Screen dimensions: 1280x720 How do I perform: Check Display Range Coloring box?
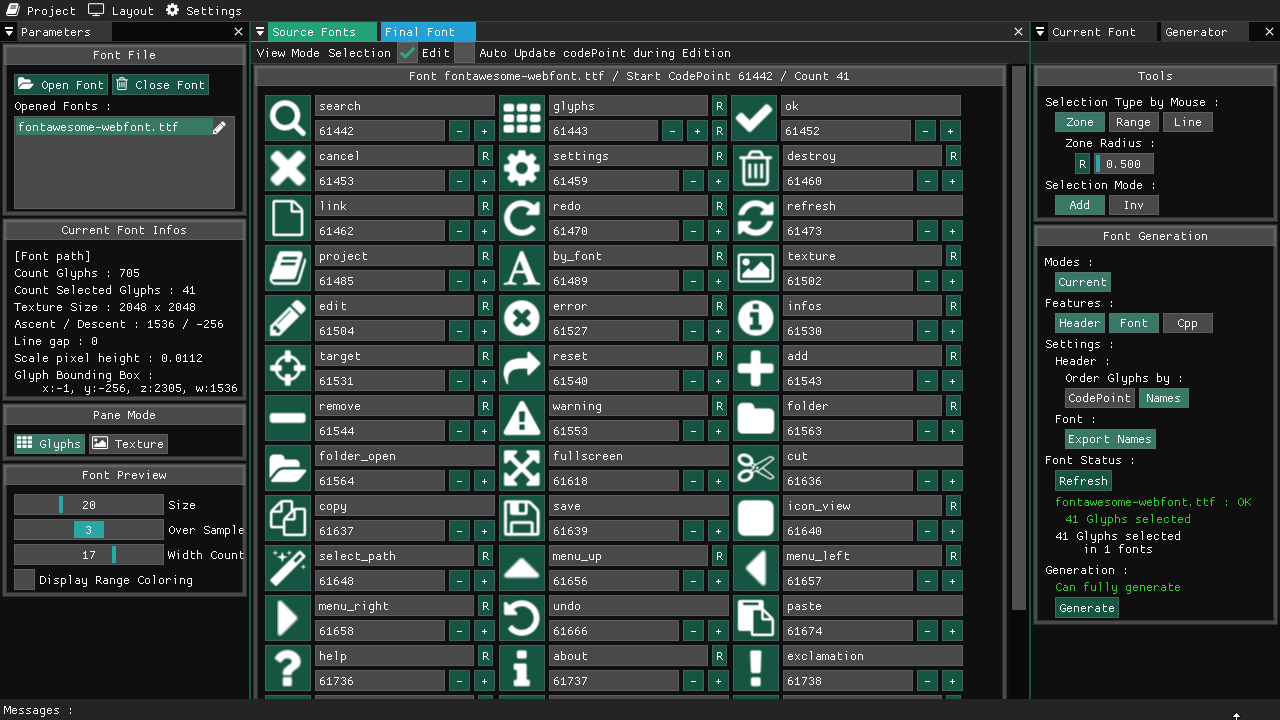coord(25,580)
